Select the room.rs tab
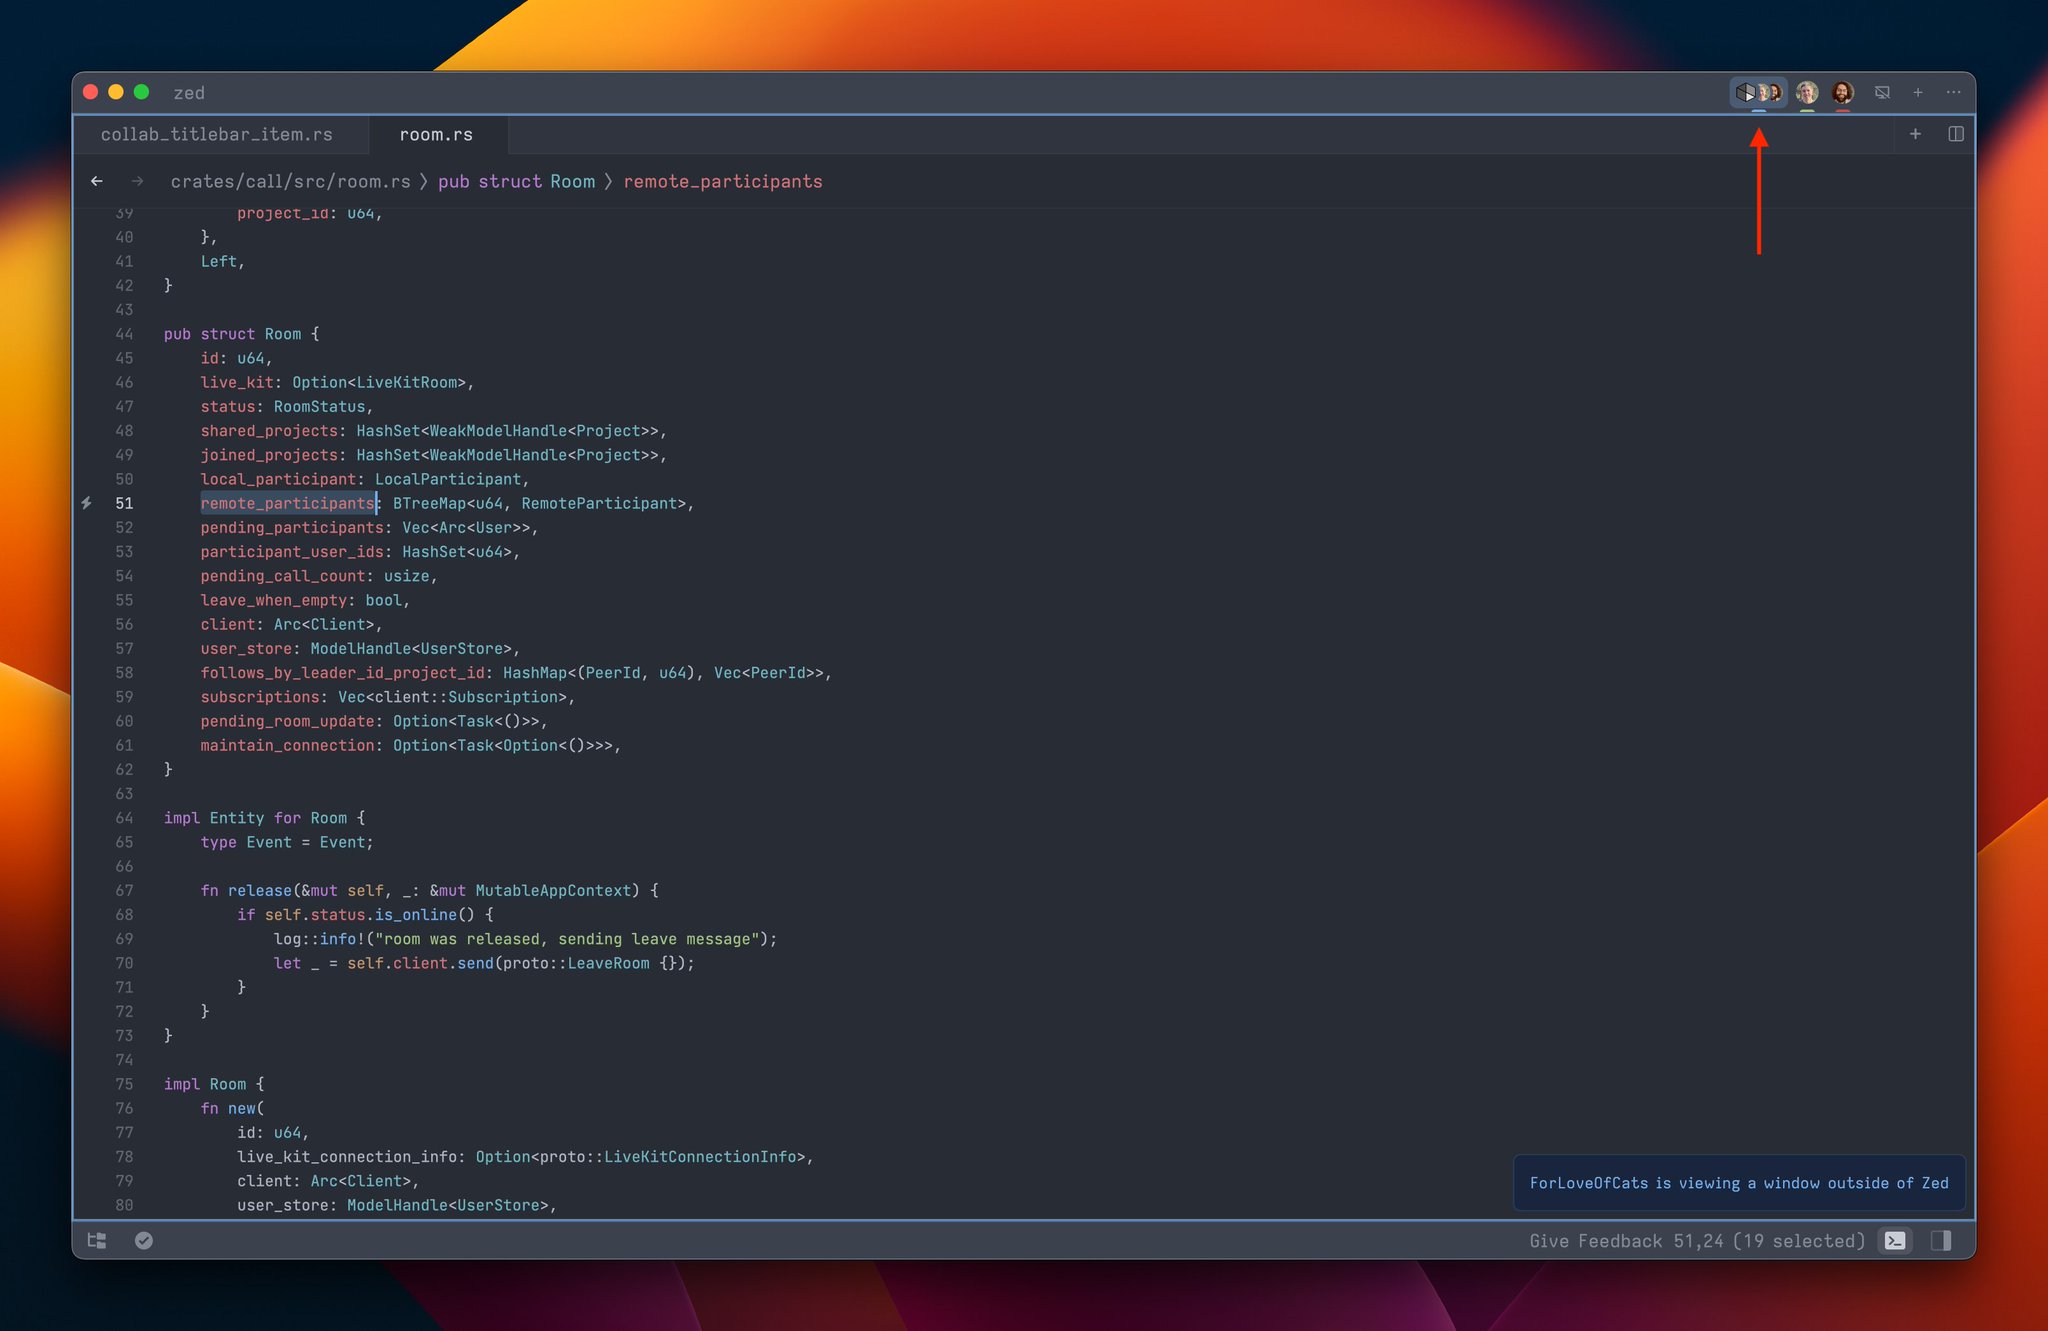Image resolution: width=2048 pixels, height=1331 pixels. click(x=436, y=134)
